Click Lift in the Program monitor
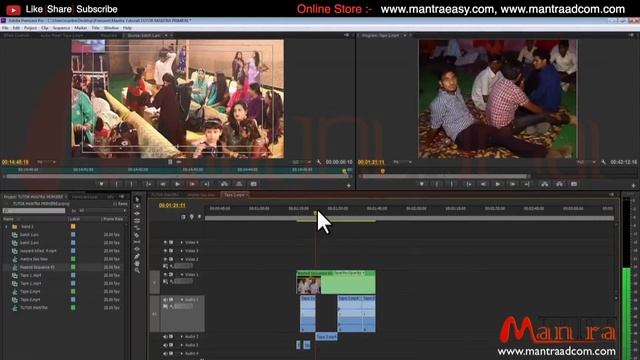 coord(544,184)
